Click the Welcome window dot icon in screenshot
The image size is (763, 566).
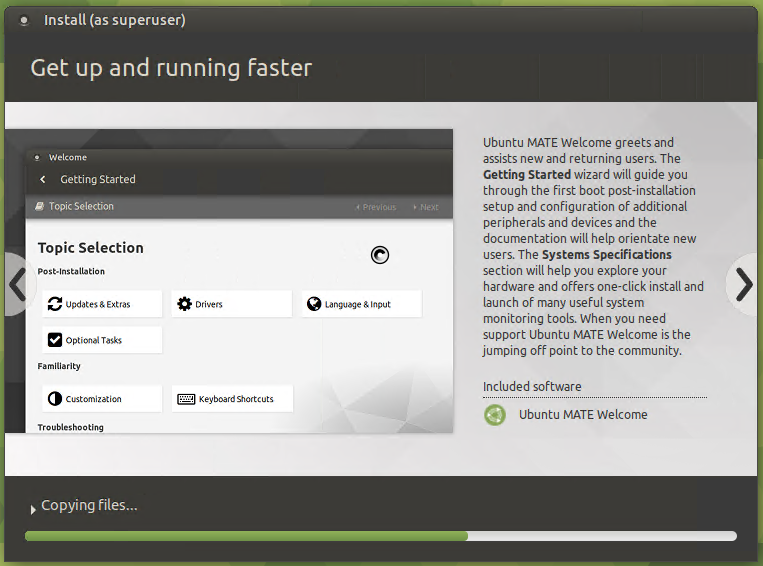37,157
